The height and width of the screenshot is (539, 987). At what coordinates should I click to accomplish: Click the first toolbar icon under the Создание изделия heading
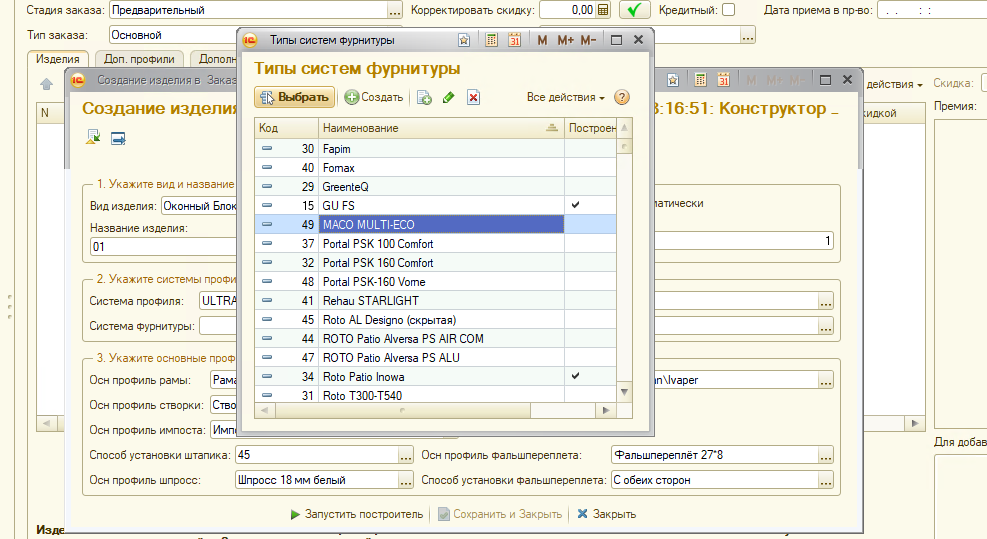coord(93,137)
